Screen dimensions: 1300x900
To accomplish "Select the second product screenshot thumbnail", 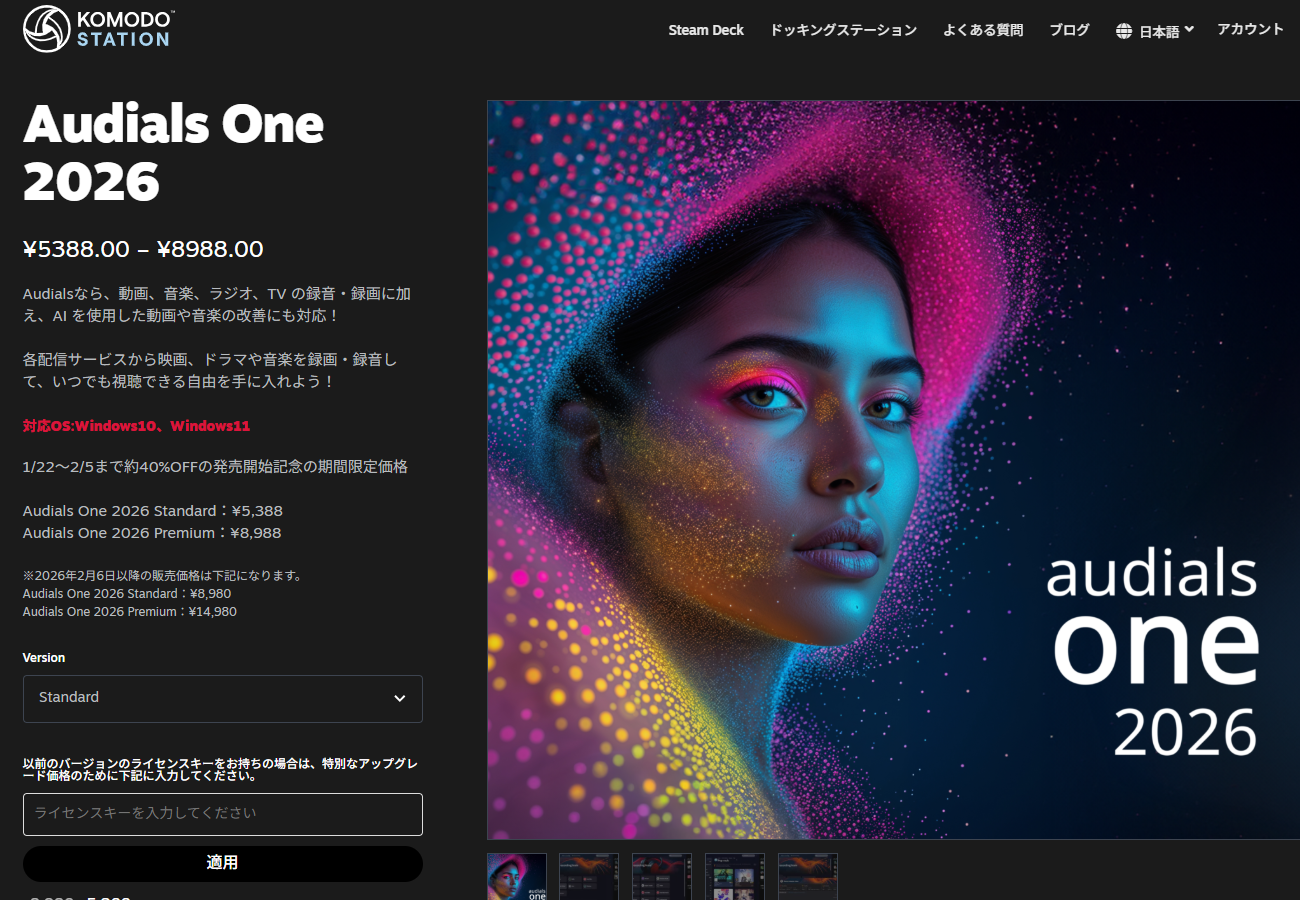I will (589, 876).
